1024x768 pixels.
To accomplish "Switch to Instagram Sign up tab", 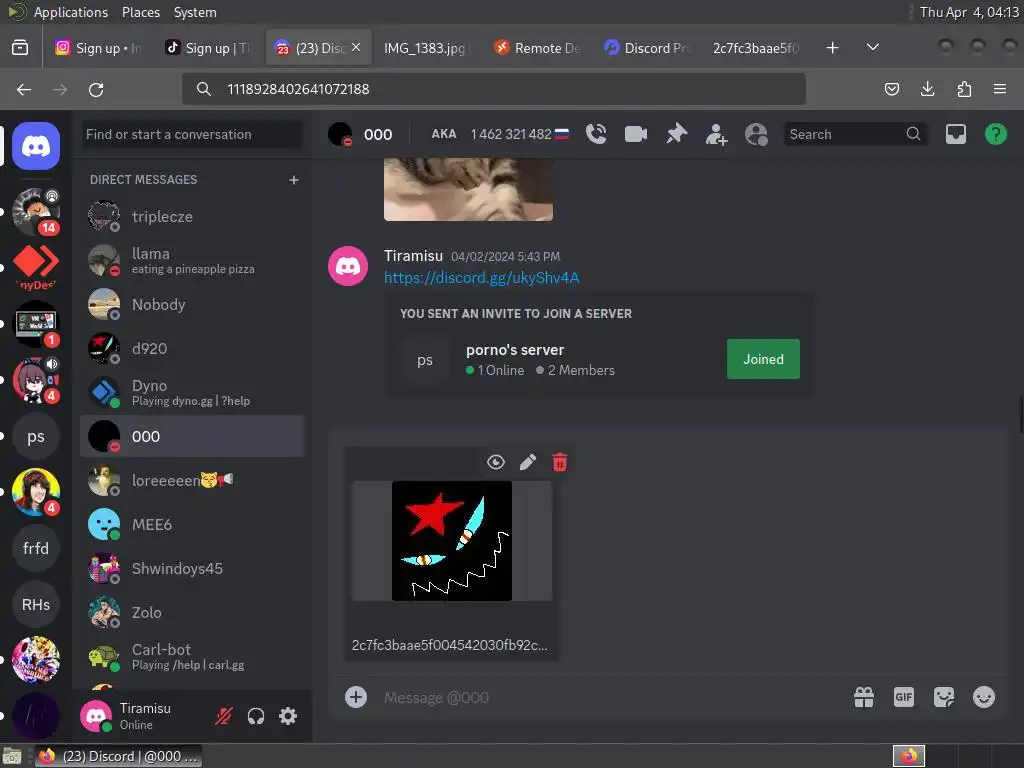I will click(99, 48).
